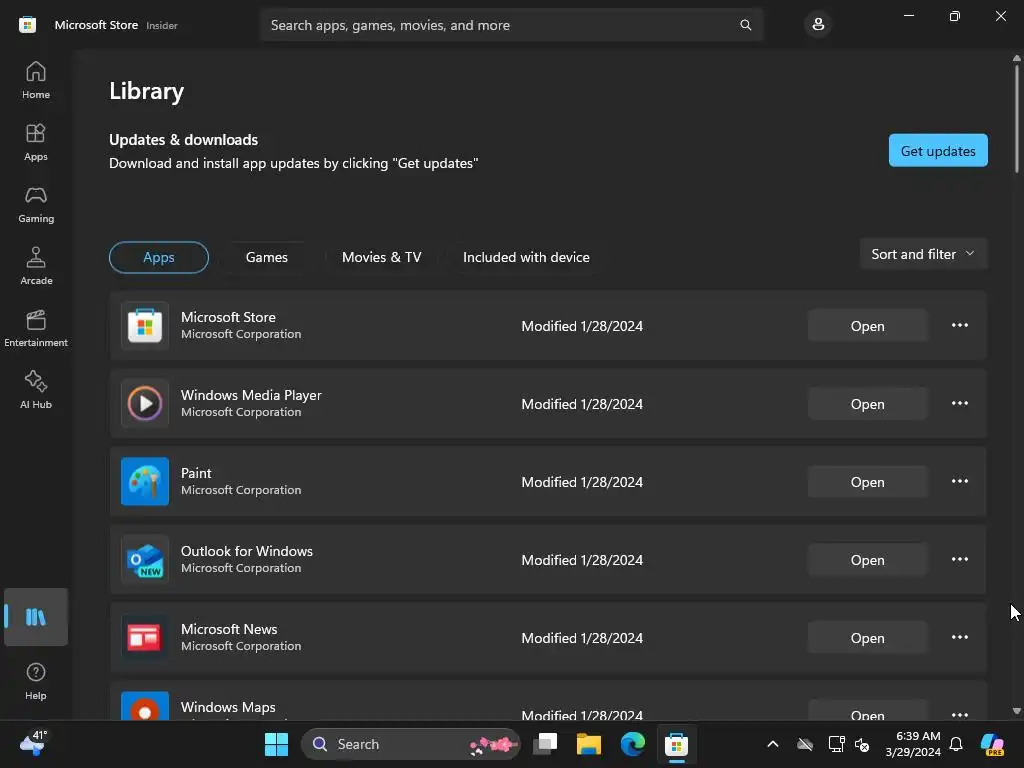Open Task View on the taskbar

pyautogui.click(x=545, y=744)
